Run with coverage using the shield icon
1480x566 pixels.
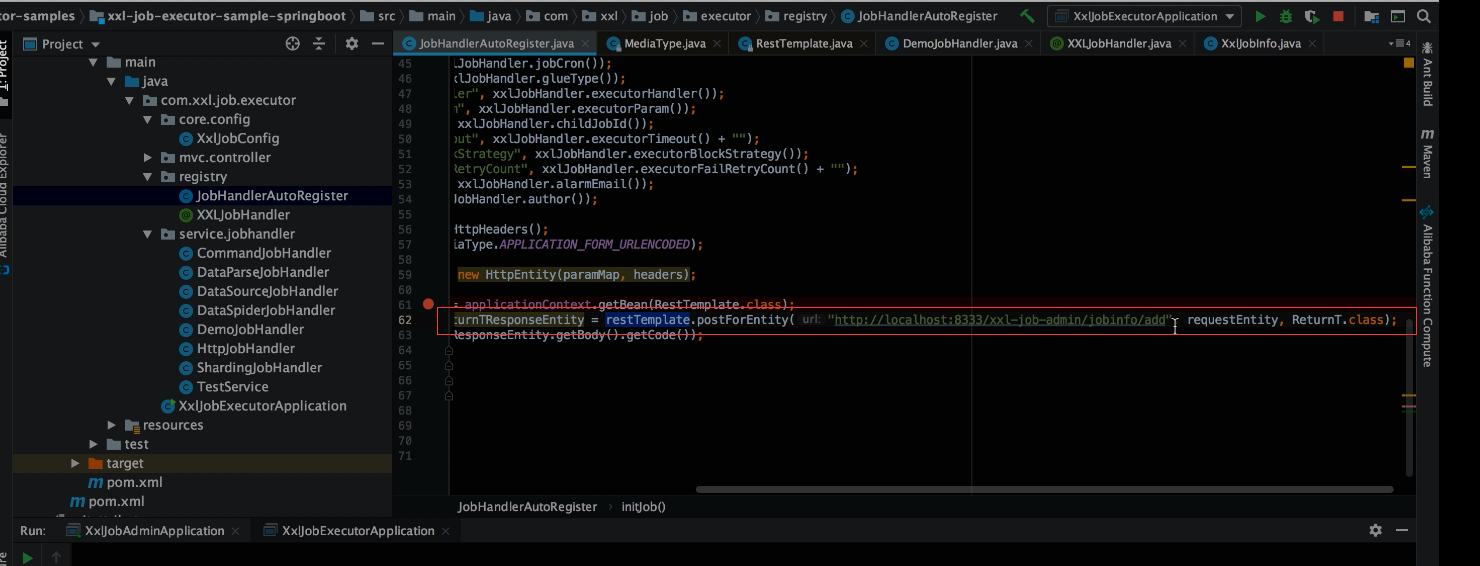(x=1311, y=16)
